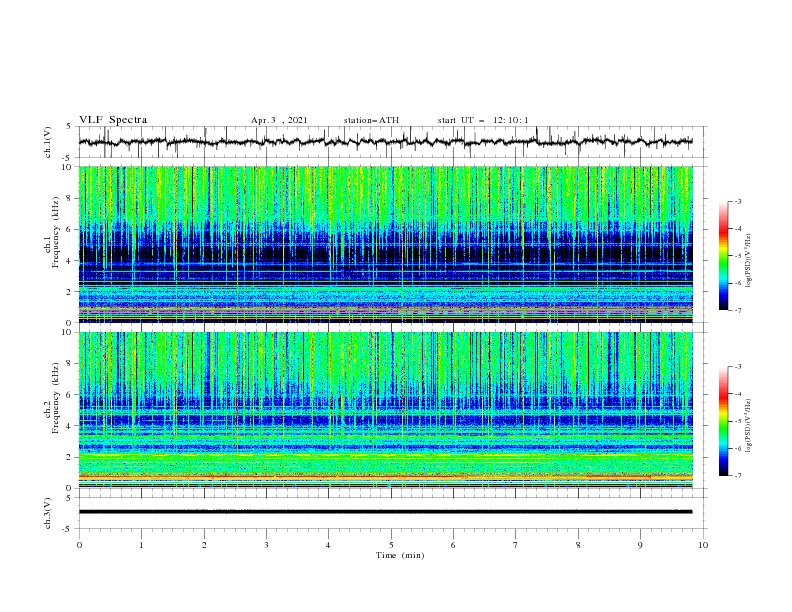The width and height of the screenshot is (792, 612).
Task: Click the "ch.1(V)" waveform axis label
Action: click(x=48, y=142)
